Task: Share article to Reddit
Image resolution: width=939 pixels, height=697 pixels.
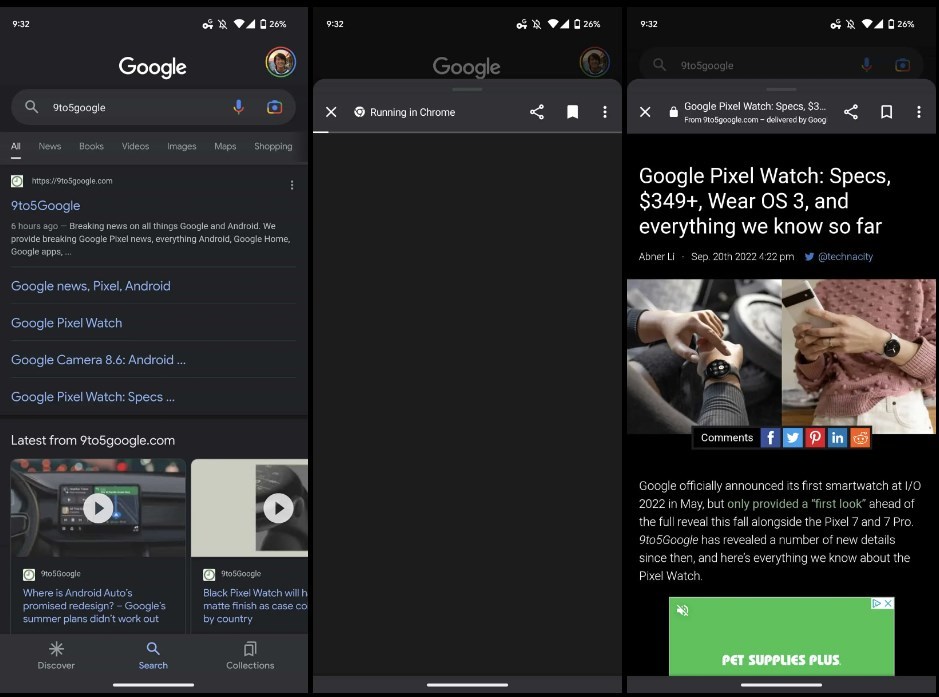Action: point(860,438)
